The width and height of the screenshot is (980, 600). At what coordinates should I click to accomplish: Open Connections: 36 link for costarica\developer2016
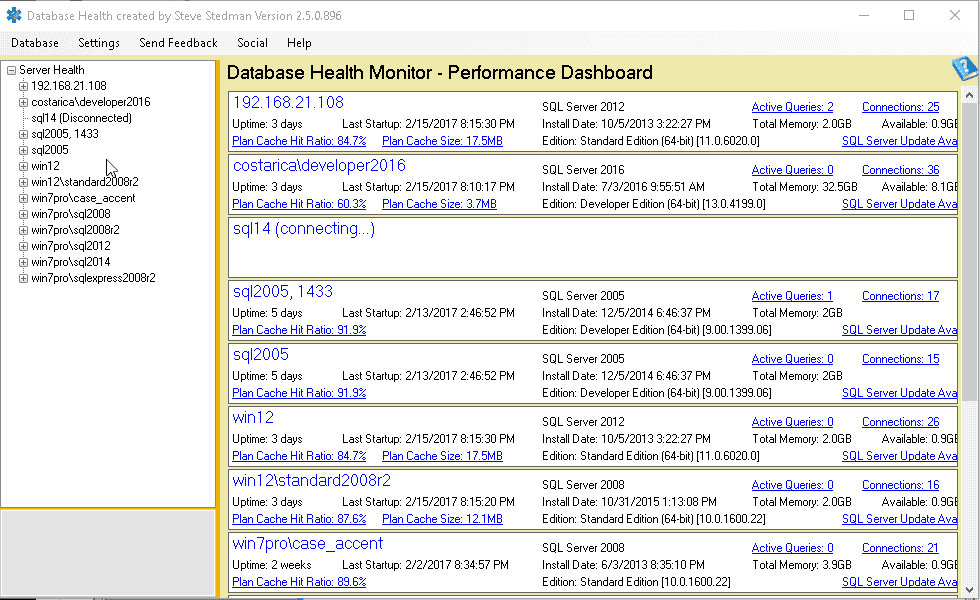901,170
